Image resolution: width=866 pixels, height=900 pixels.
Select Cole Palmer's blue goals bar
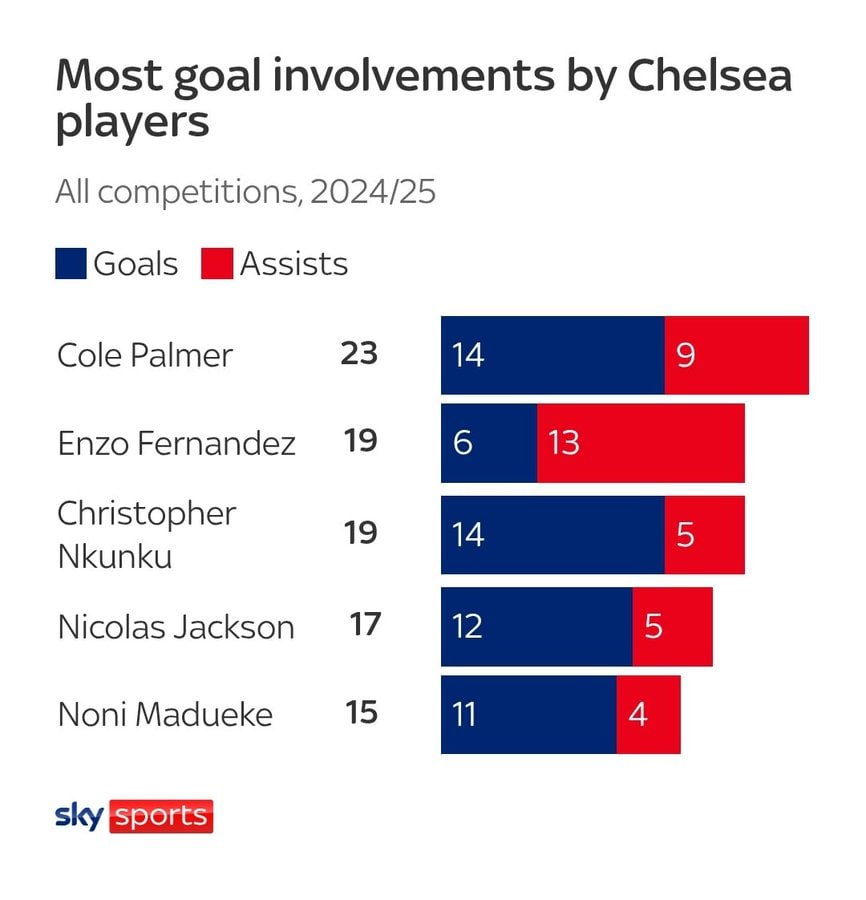(553, 355)
